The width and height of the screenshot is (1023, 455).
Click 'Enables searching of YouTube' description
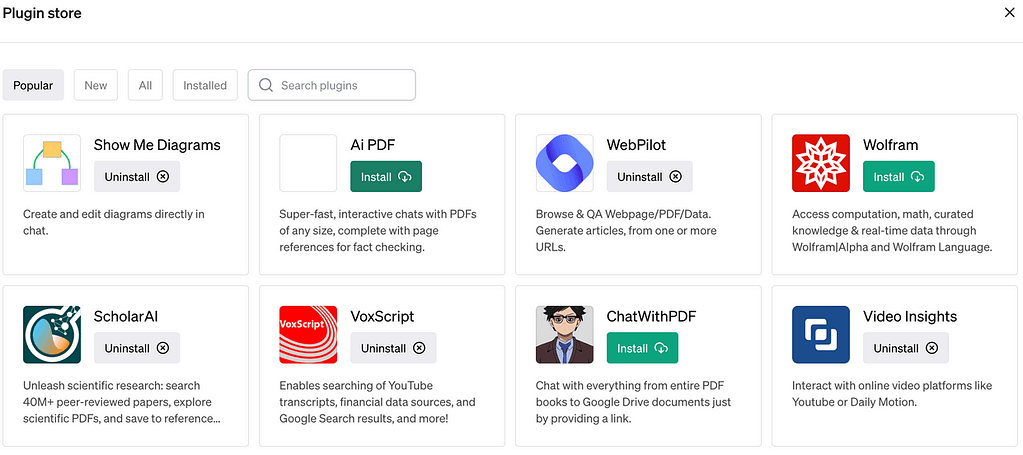377,402
